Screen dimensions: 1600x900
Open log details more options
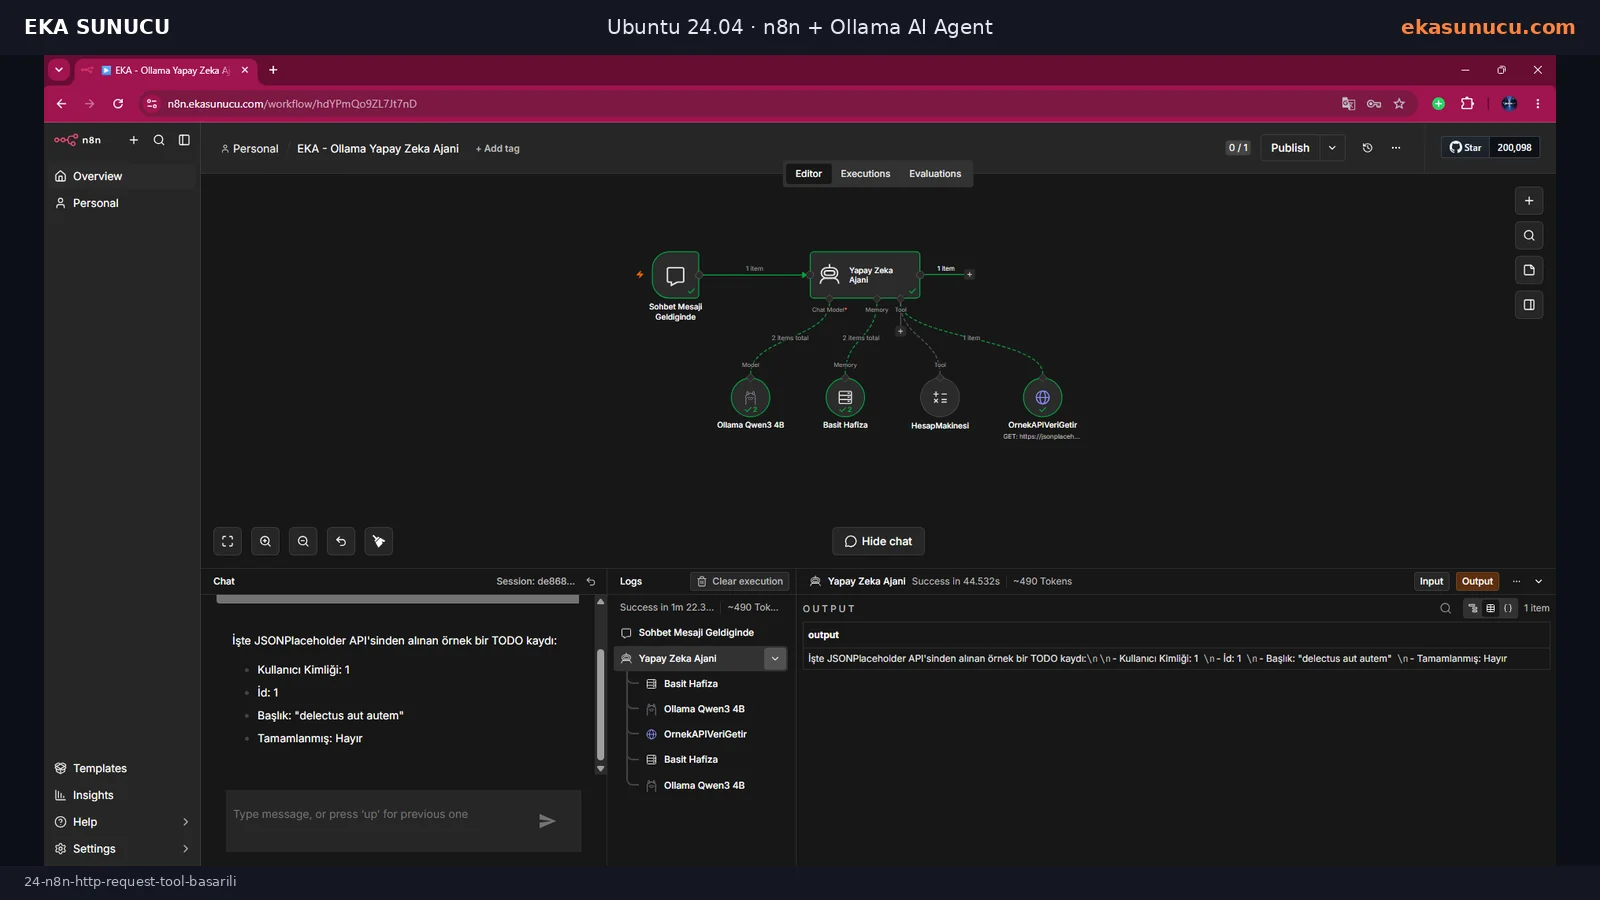[x=1516, y=581]
